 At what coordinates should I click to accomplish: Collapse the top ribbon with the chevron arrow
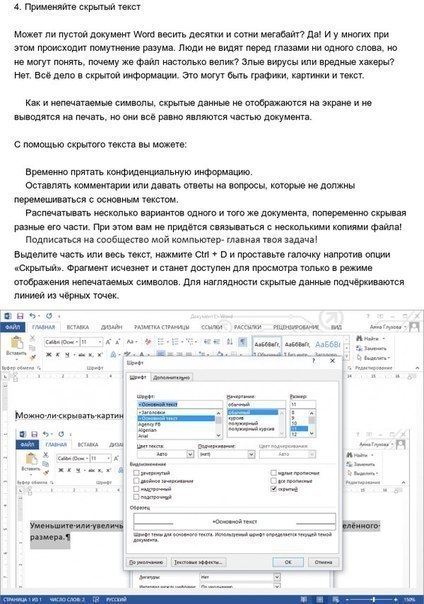(417, 368)
